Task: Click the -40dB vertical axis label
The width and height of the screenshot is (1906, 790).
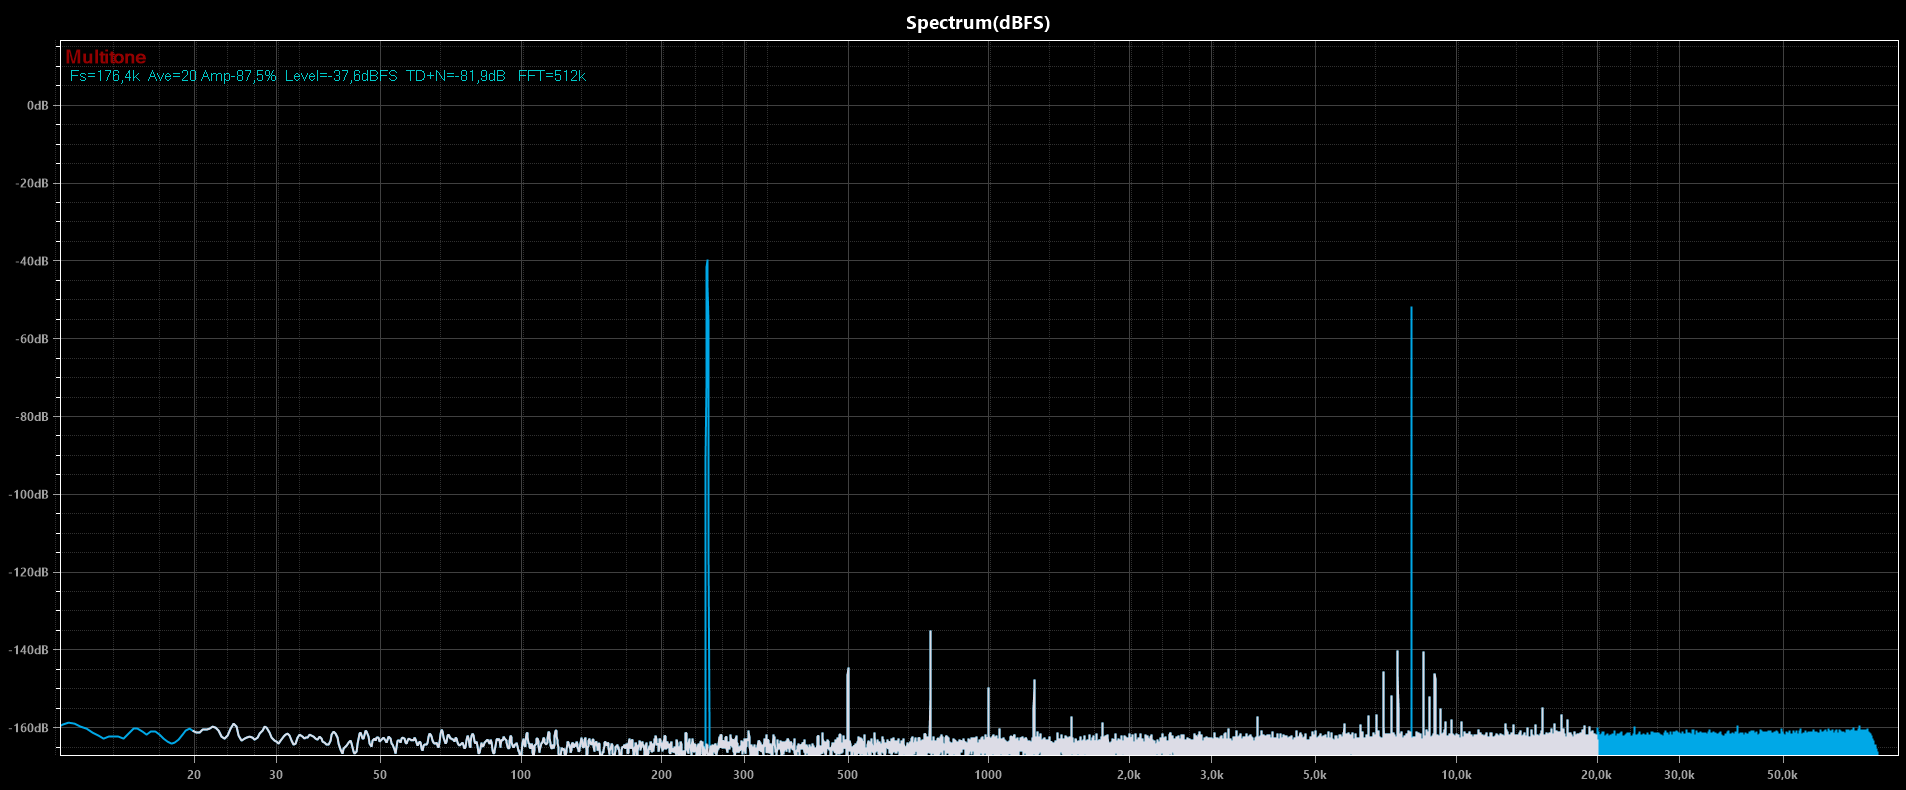Action: click(32, 262)
